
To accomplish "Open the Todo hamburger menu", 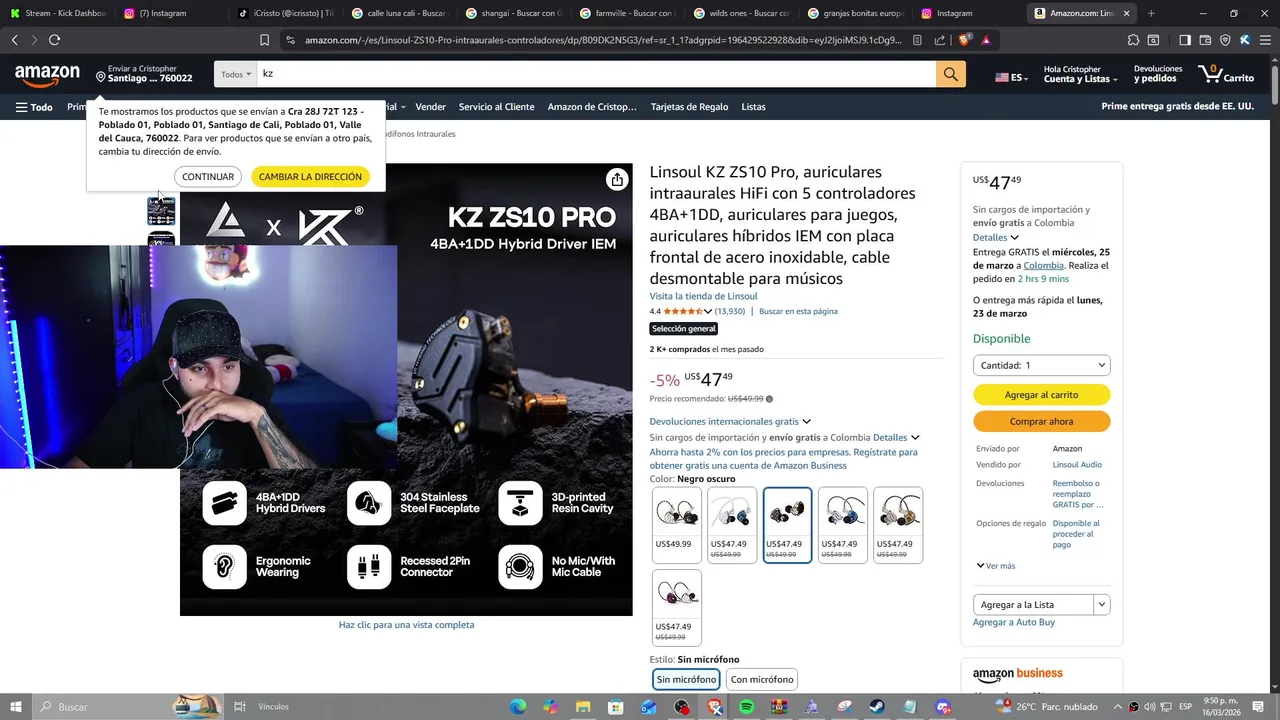I will point(34,107).
